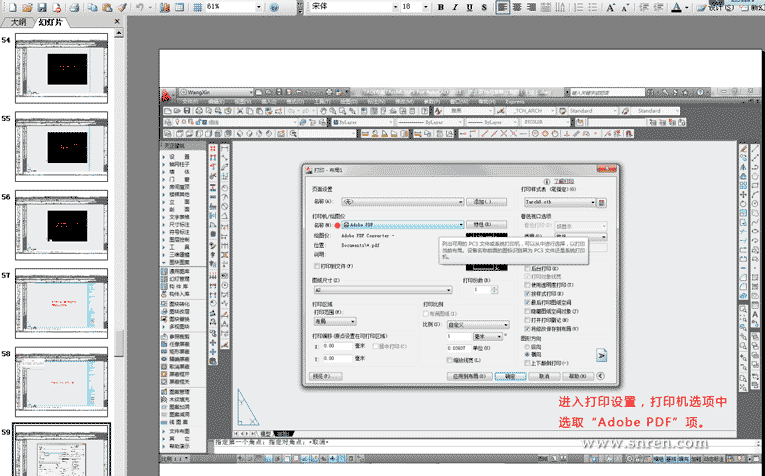765x476 pixels.
Task: Open the font size 18 dropdown
Action: pos(425,7)
